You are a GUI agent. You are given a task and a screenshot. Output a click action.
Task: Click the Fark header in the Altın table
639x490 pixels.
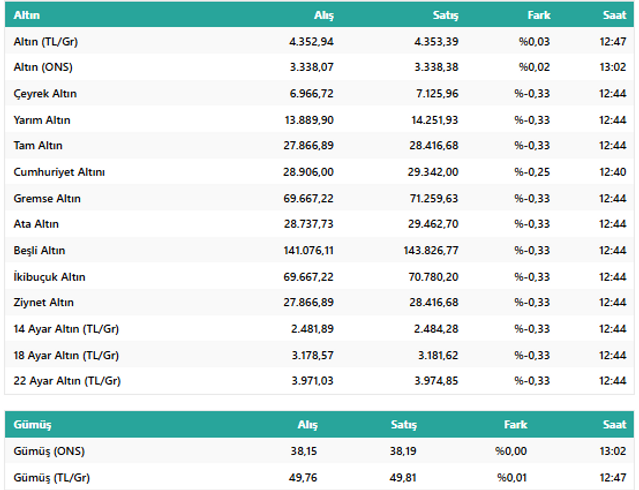538,15
